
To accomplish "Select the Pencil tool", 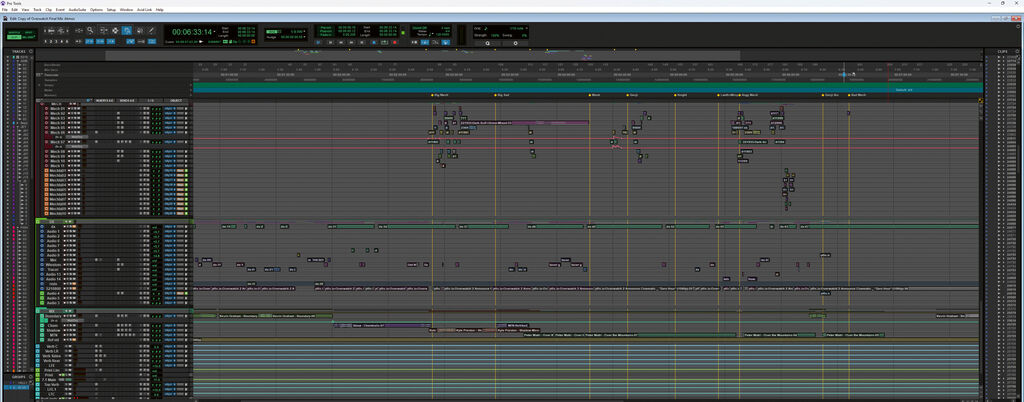I will tap(151, 30).
